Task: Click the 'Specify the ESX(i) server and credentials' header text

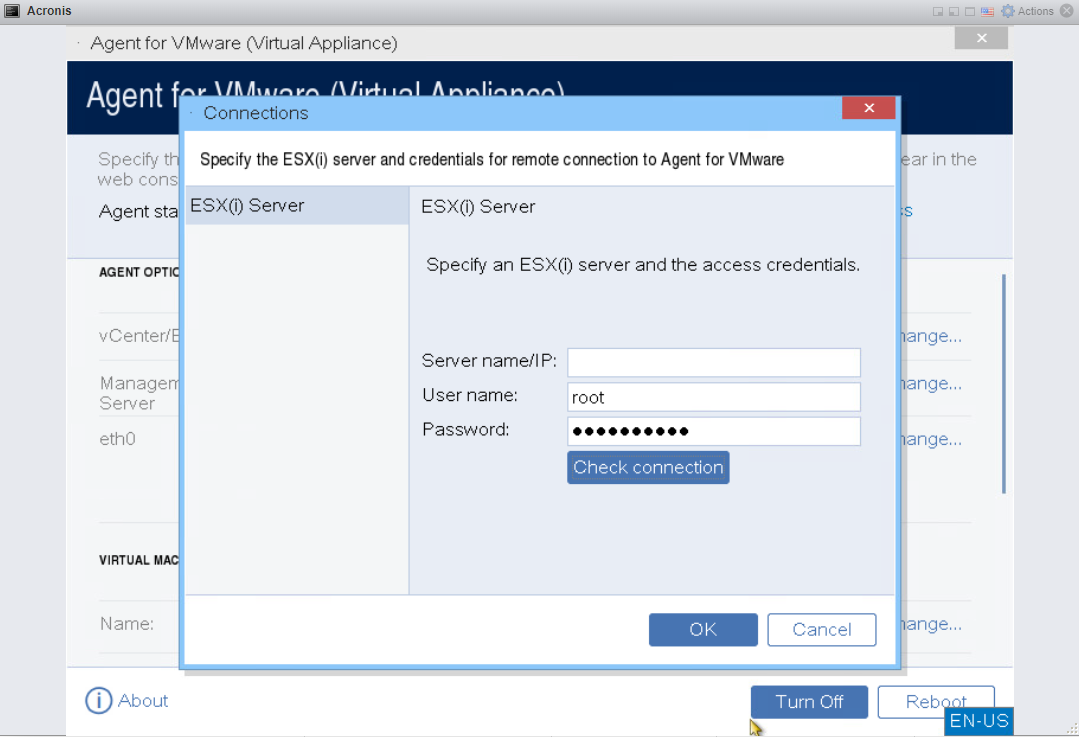Action: click(x=492, y=160)
